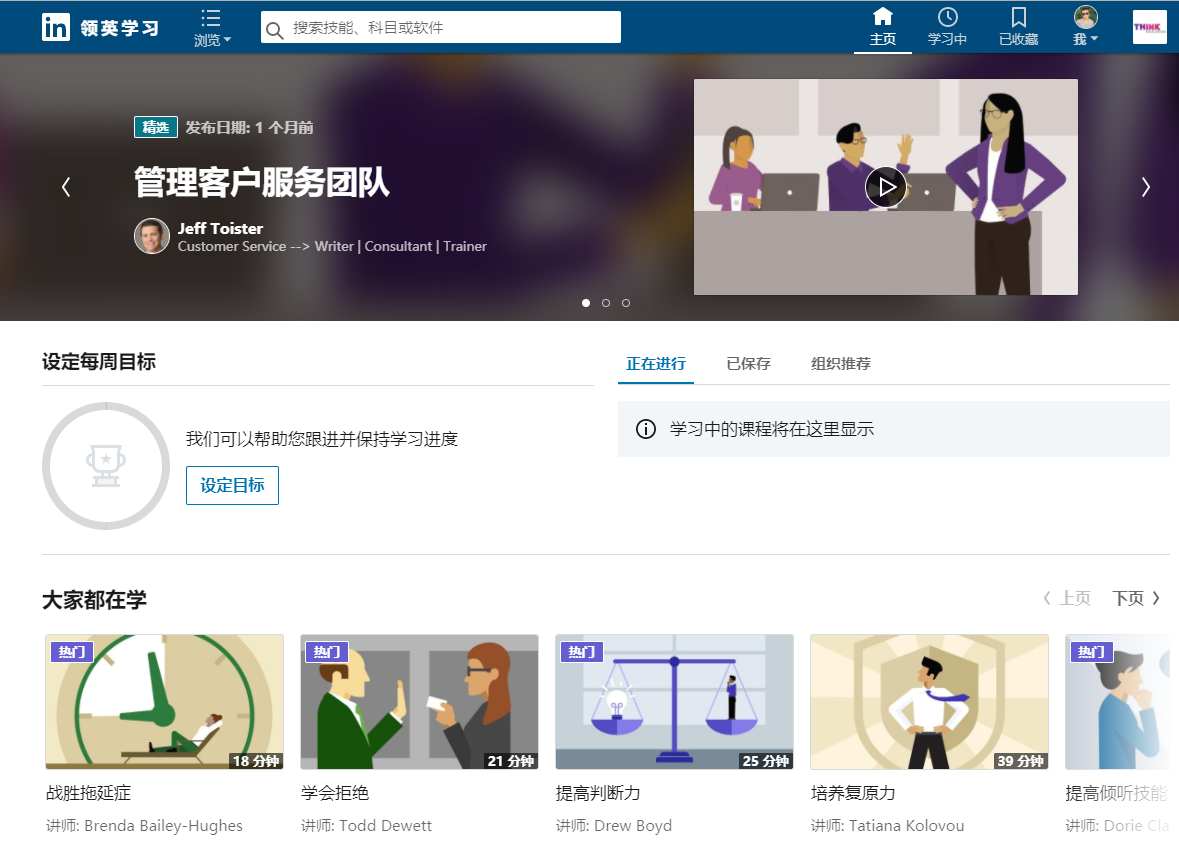Click Jeff Toister's Customer Service tagline

click(x=332, y=246)
